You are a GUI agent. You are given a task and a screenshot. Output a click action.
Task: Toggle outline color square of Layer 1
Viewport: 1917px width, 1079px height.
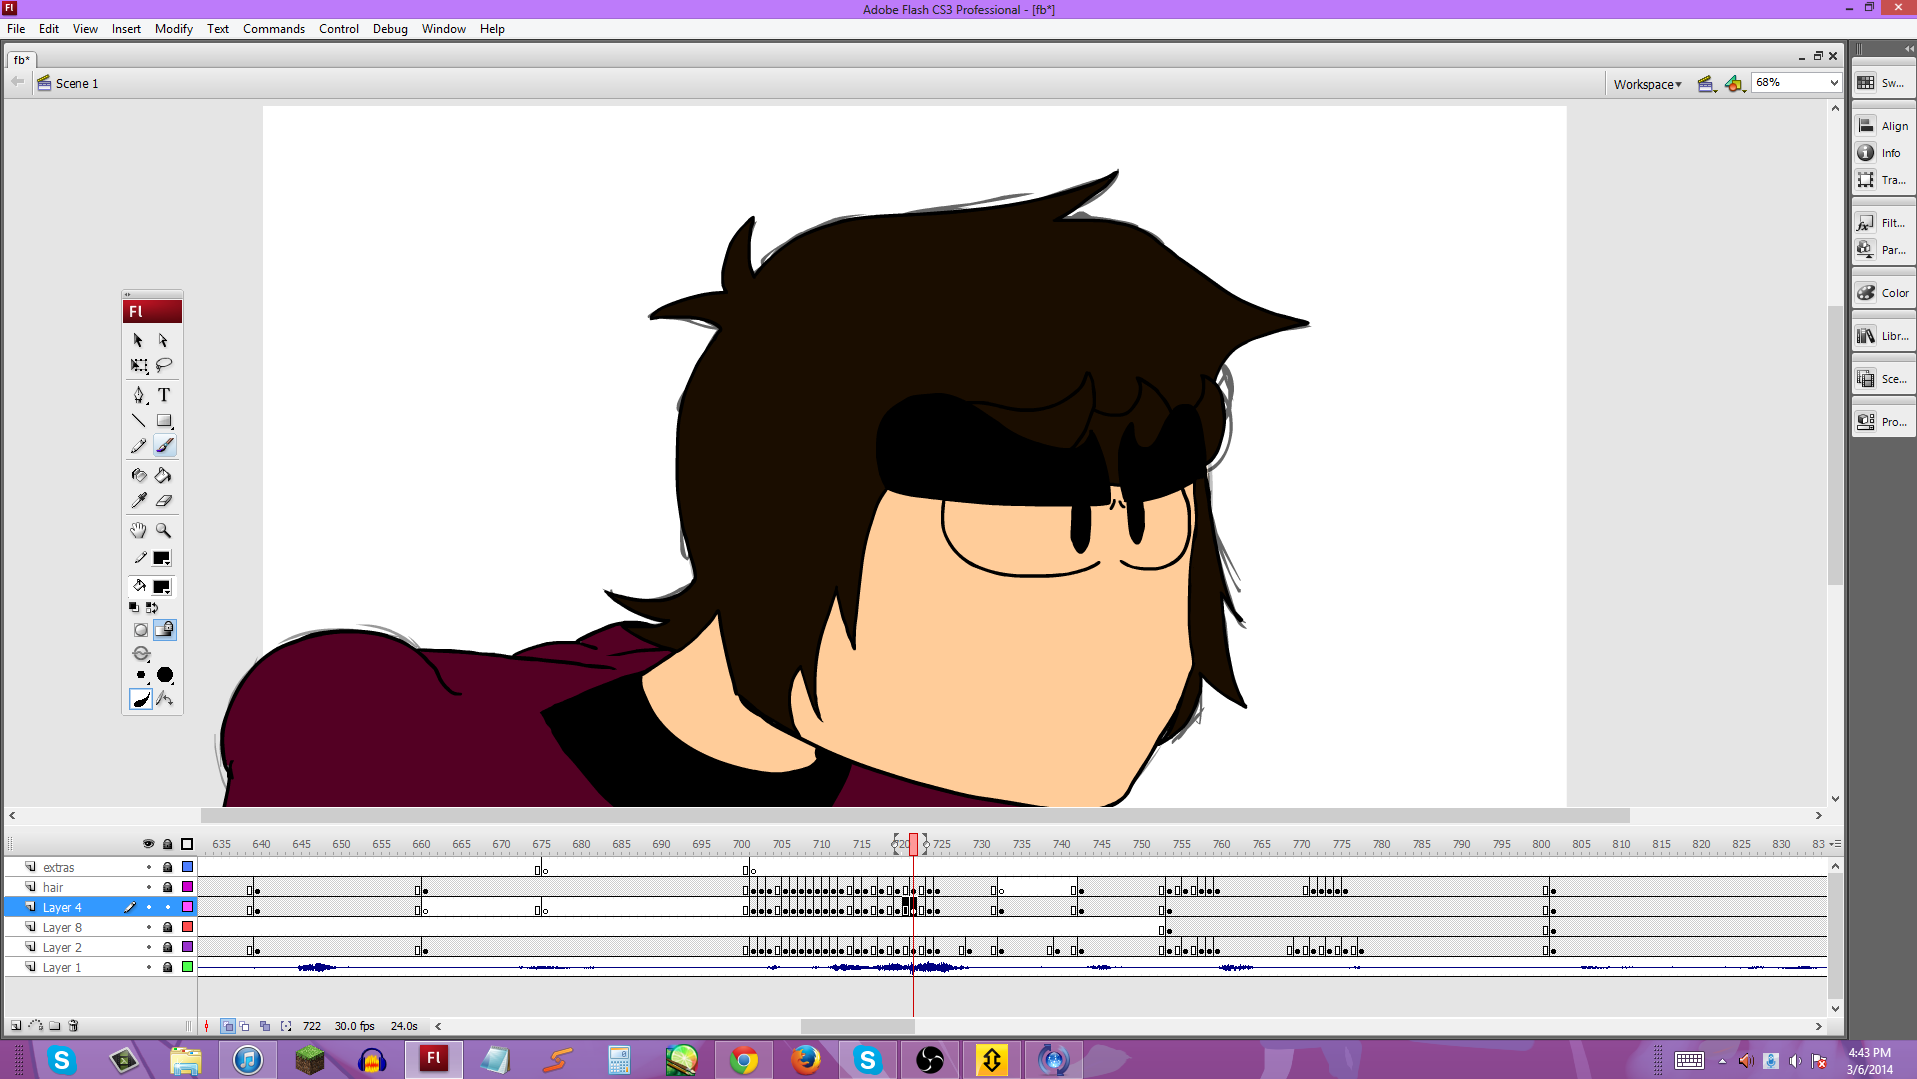[187, 968]
